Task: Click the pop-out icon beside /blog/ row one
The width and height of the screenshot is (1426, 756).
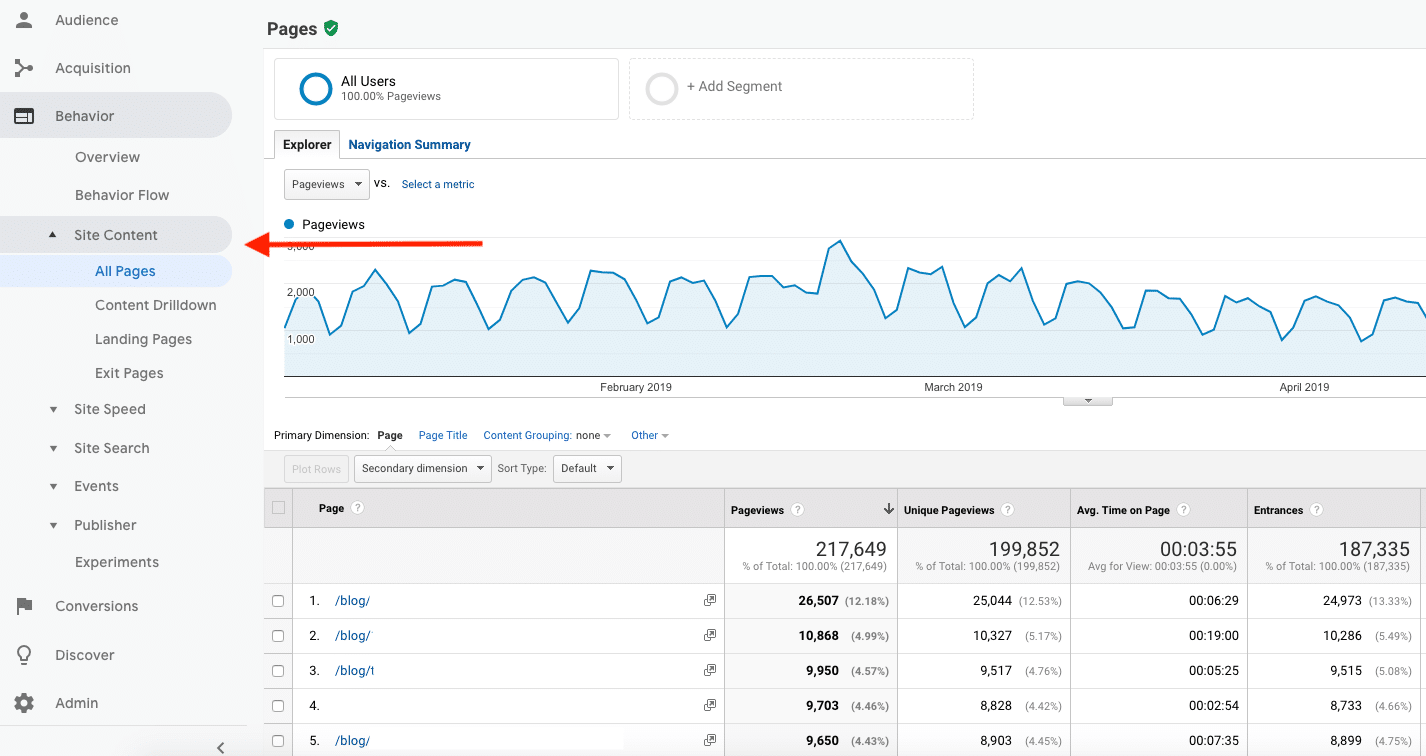Action: coord(710,600)
